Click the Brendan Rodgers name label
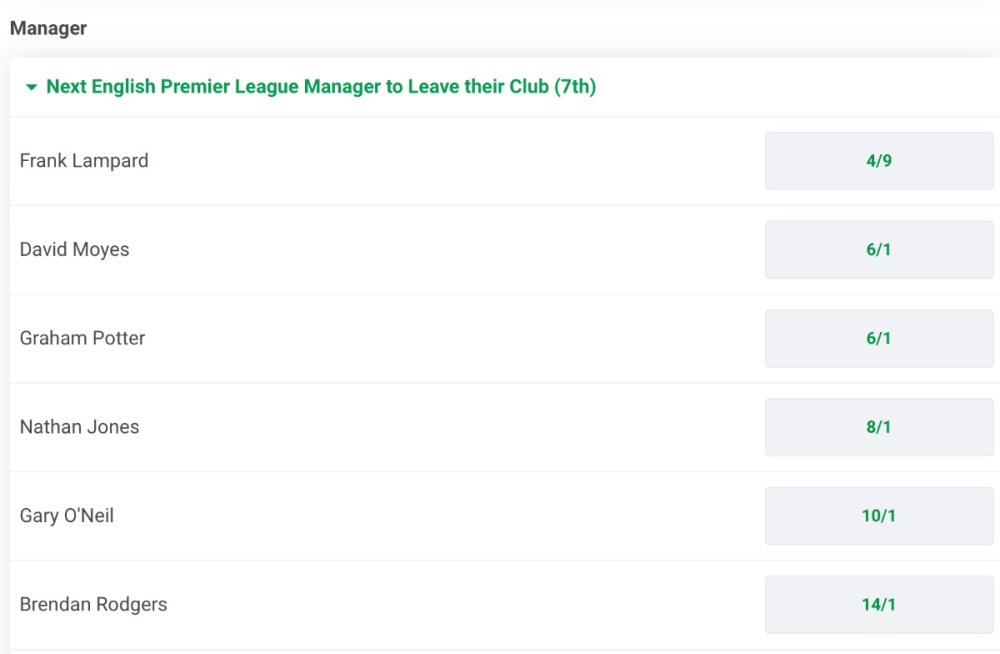The height and width of the screenshot is (654, 1000). 94,605
